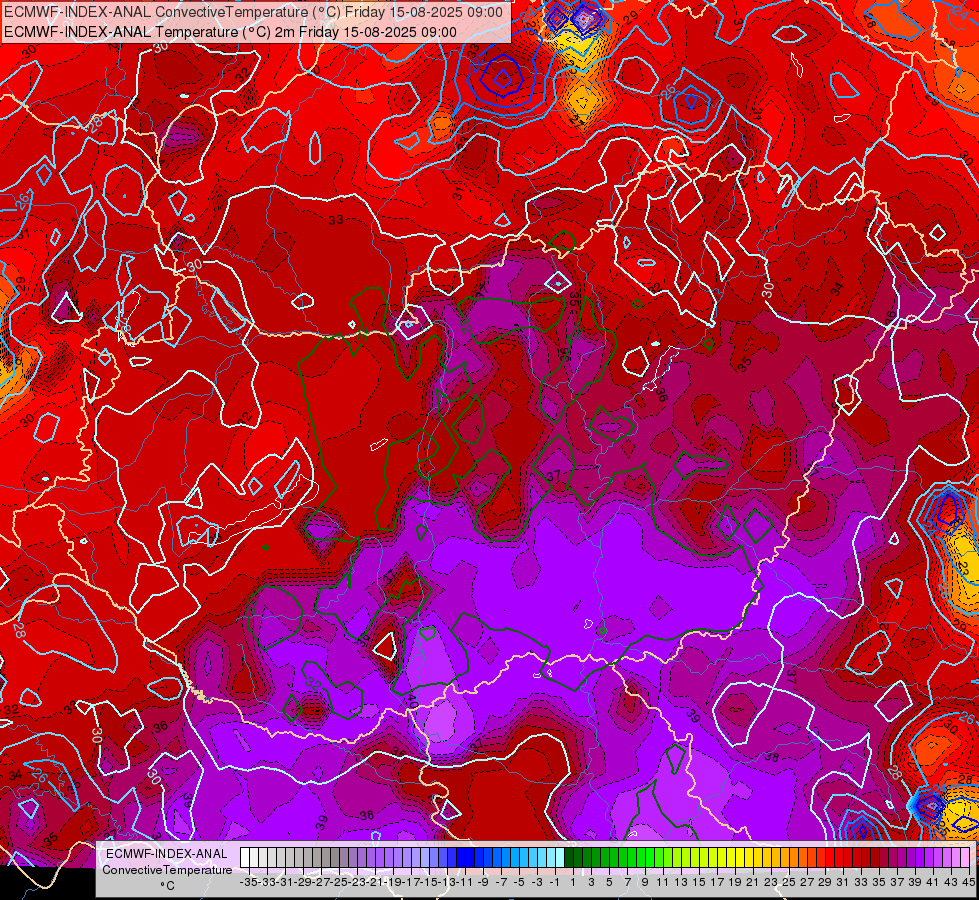
Task: Click the Temperature 2m title line
Action: (230, 32)
